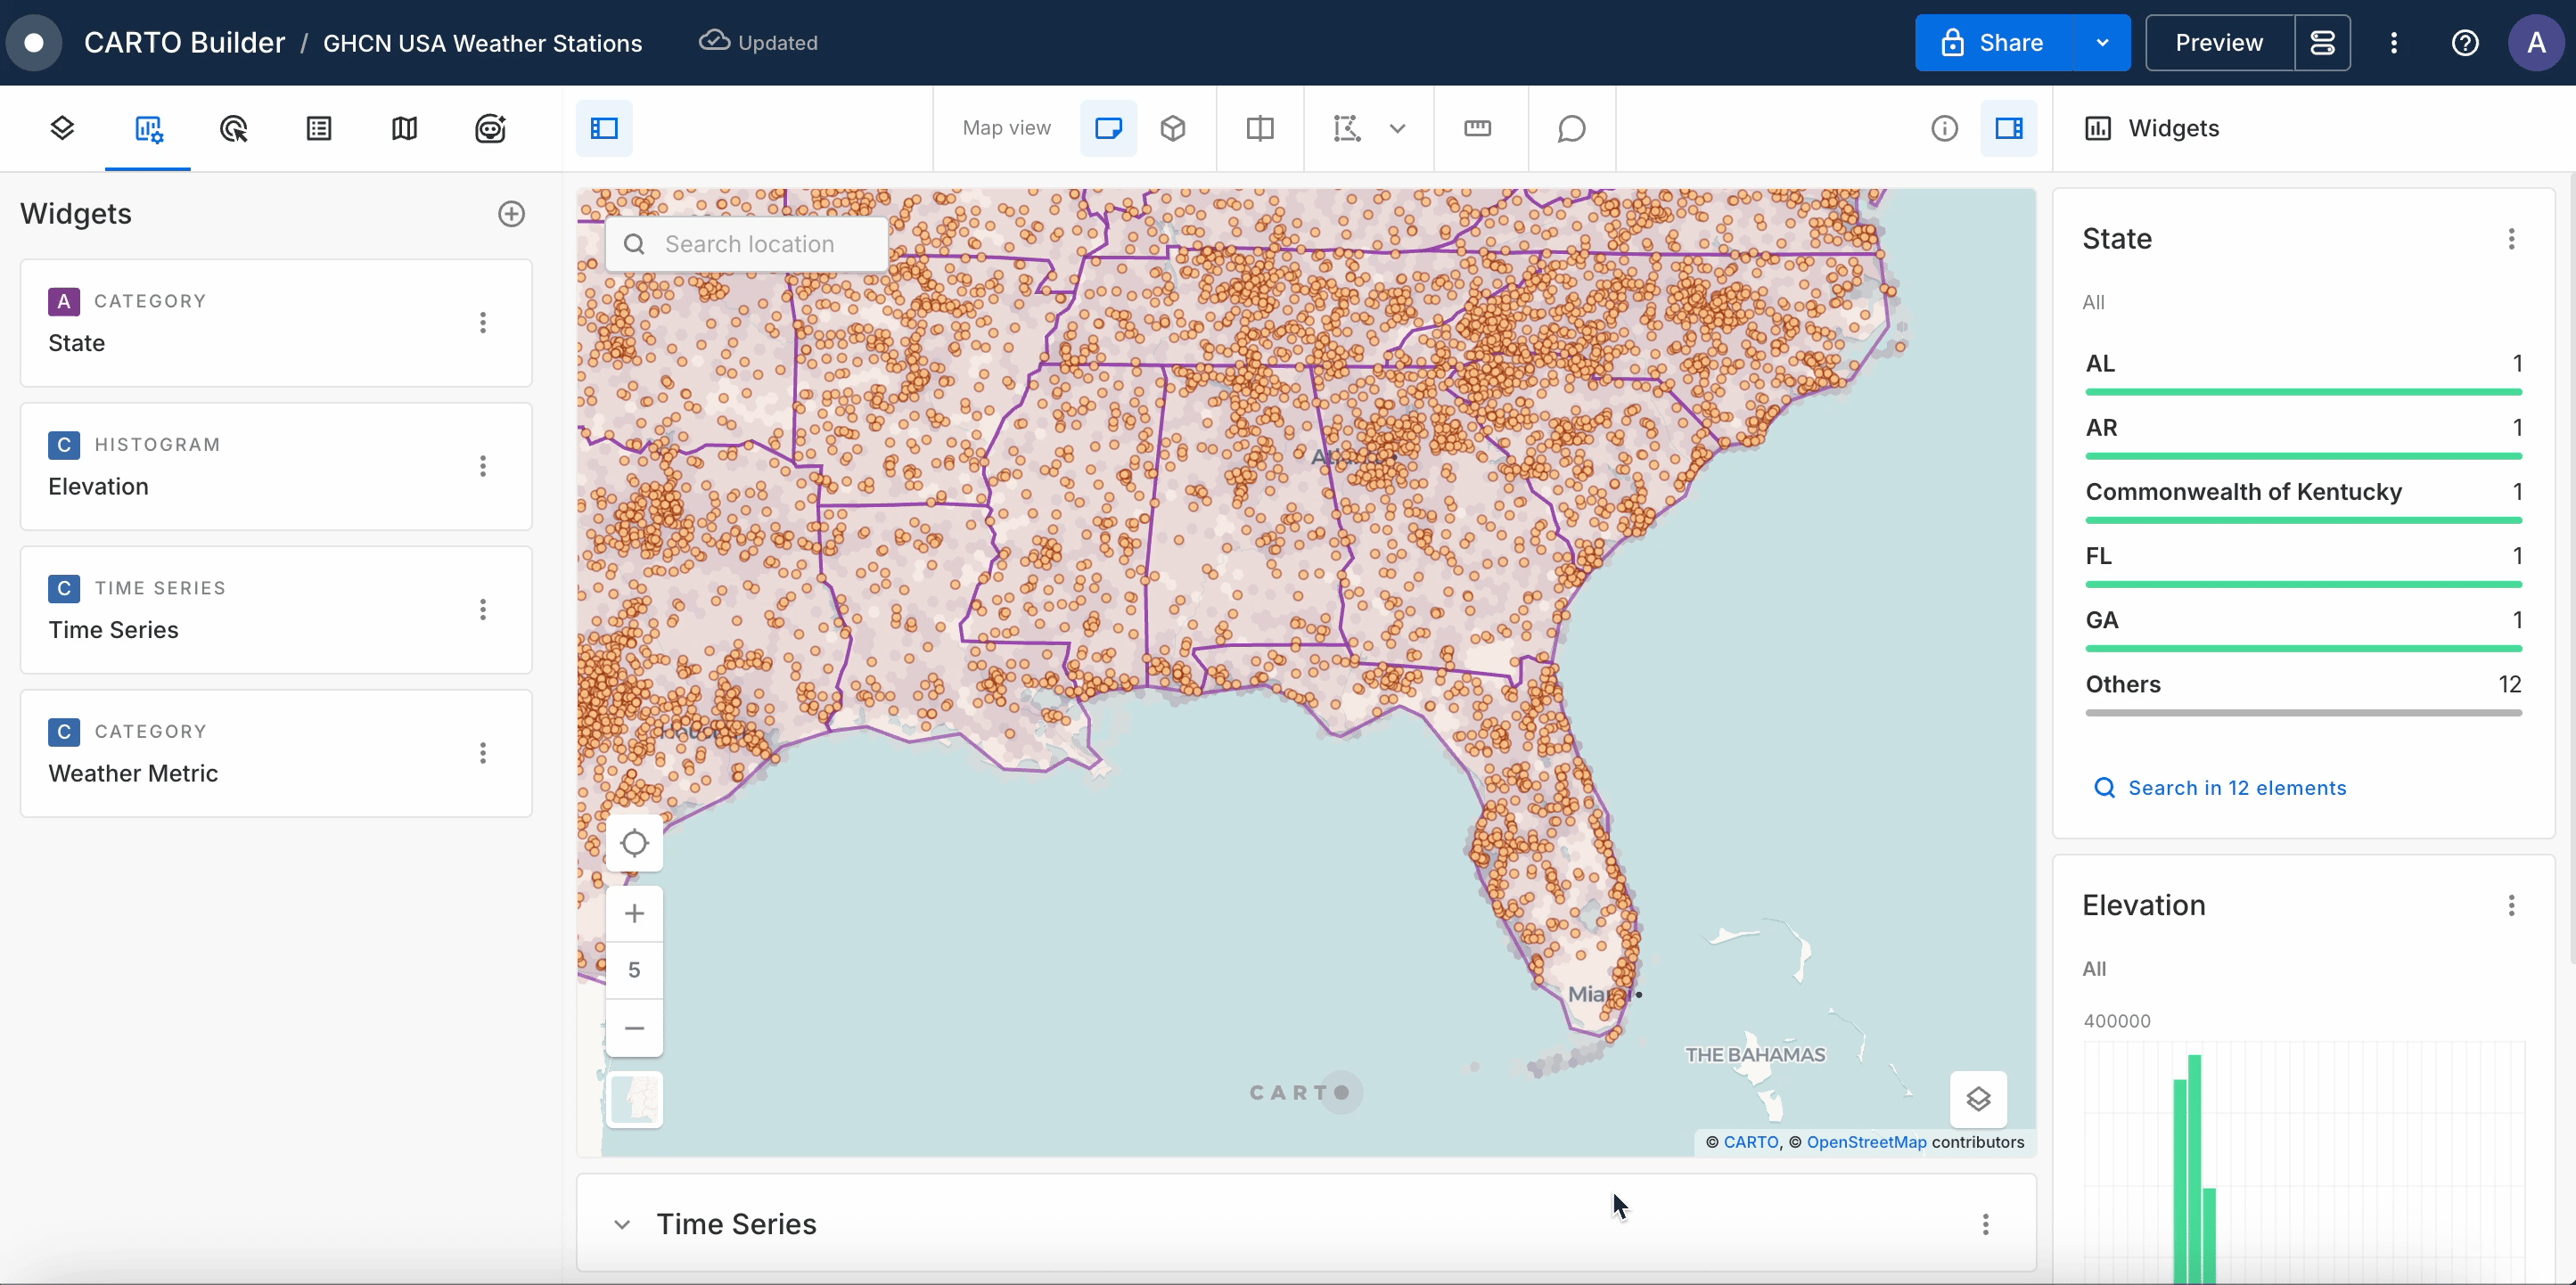Switch to 3D map view
Screen dimensions: 2576x1285
click(x=1173, y=128)
